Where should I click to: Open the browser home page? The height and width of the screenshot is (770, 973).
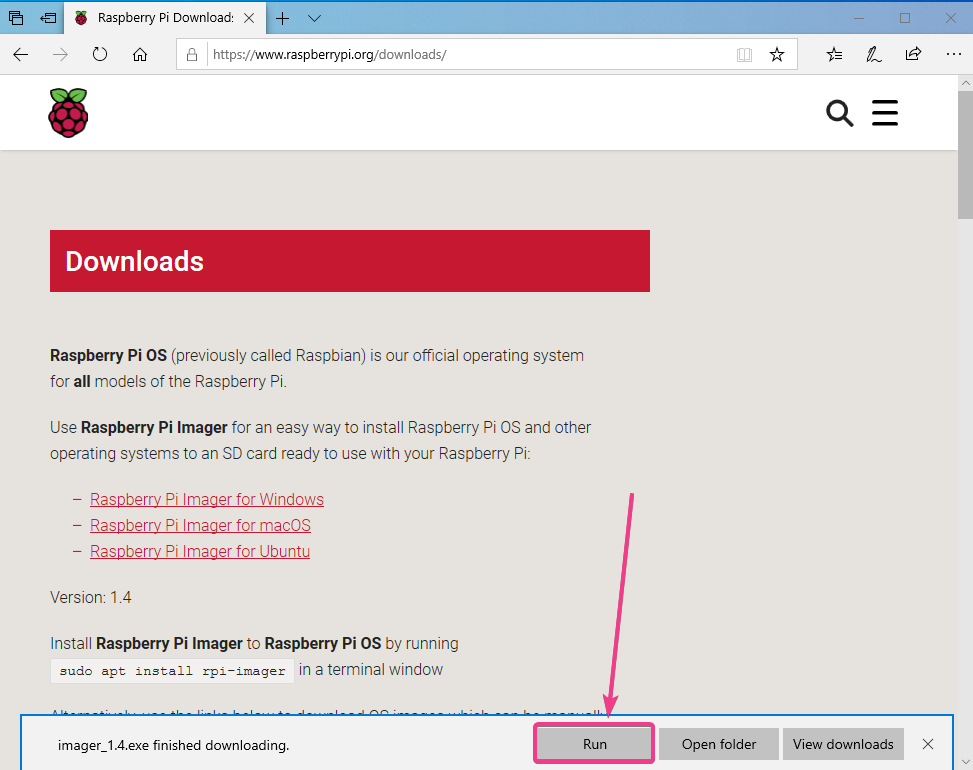(140, 55)
